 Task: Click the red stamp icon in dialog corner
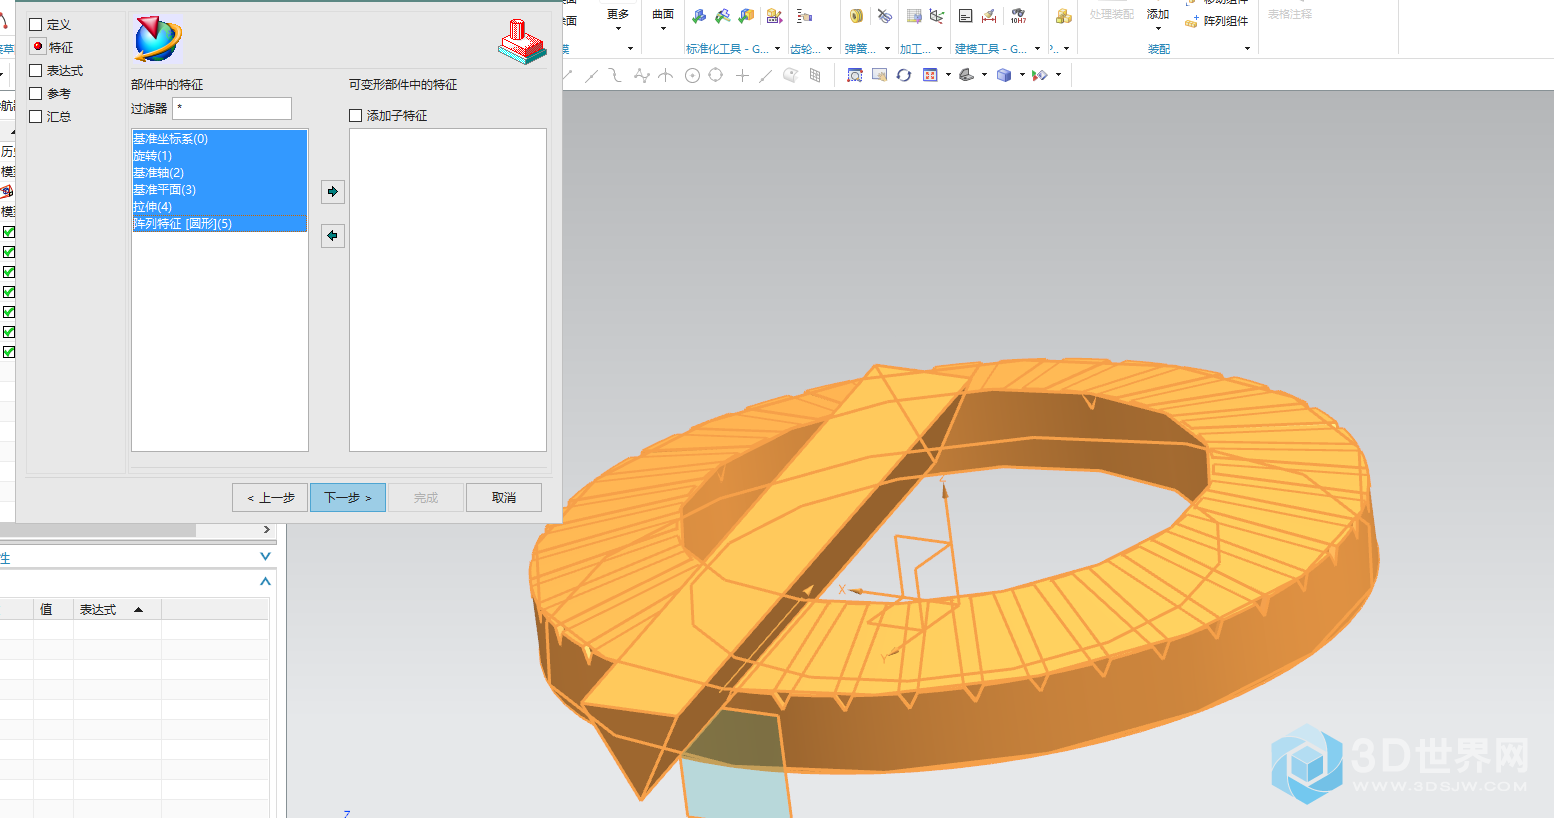click(522, 42)
